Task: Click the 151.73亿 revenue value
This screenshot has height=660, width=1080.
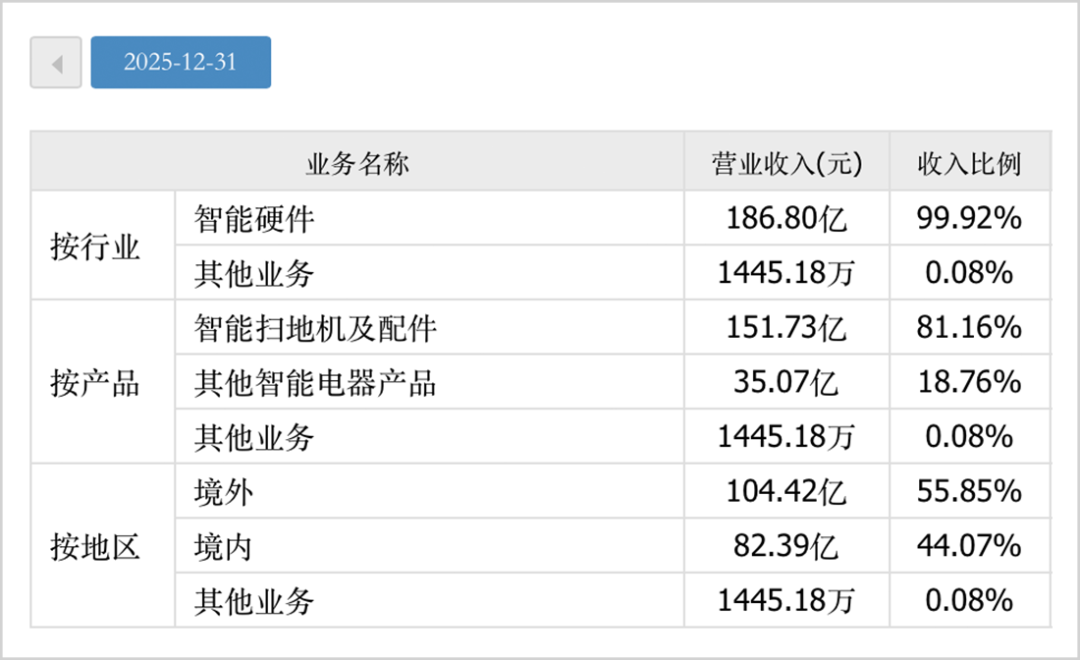Action: (786, 328)
